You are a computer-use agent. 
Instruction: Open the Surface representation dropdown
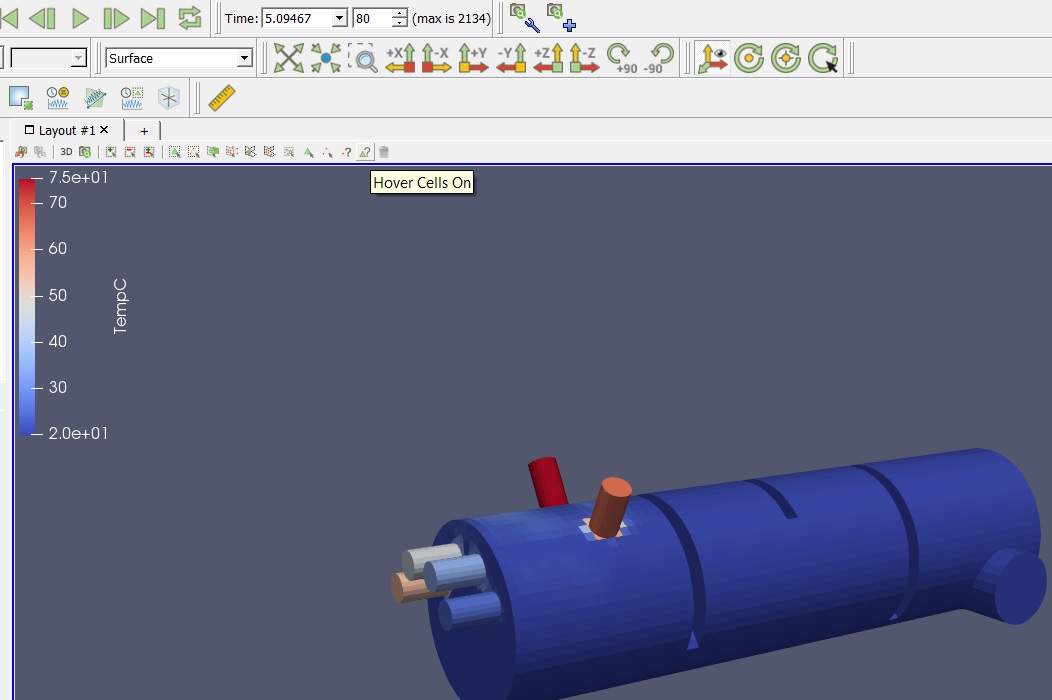243,59
